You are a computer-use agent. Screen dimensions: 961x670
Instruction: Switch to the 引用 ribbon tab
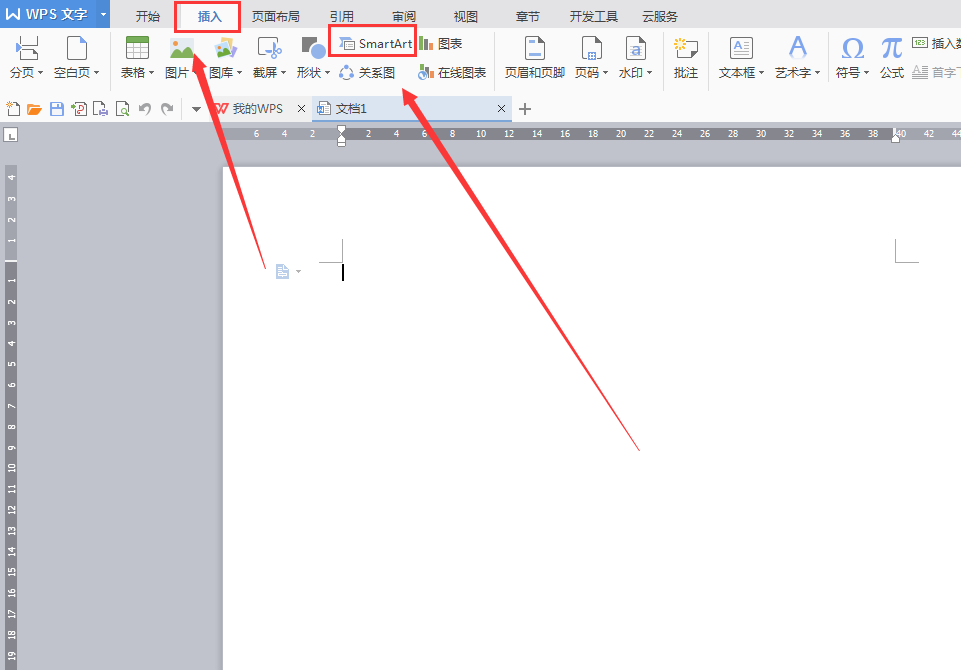point(342,17)
